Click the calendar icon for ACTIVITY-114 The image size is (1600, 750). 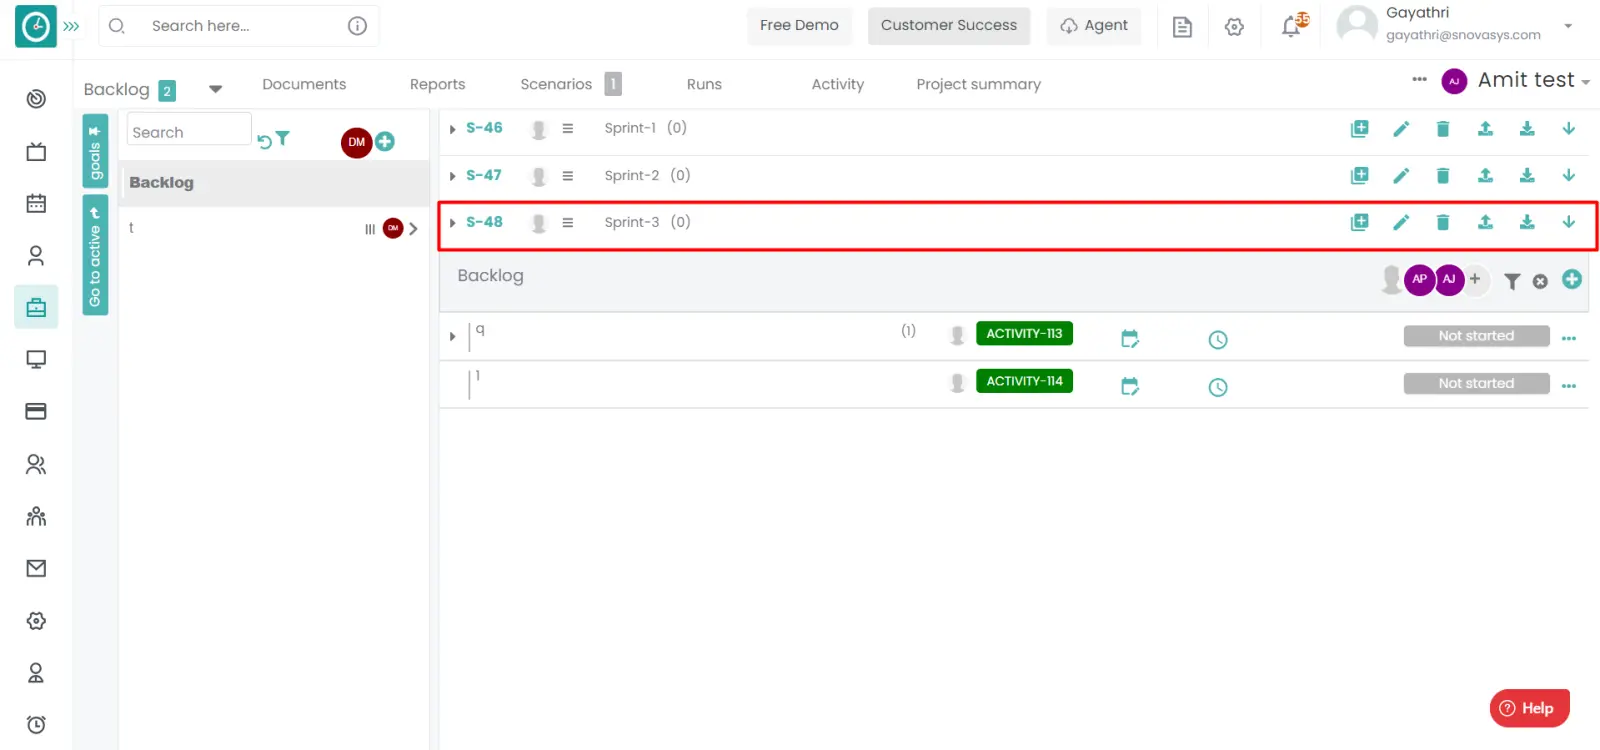click(1130, 386)
